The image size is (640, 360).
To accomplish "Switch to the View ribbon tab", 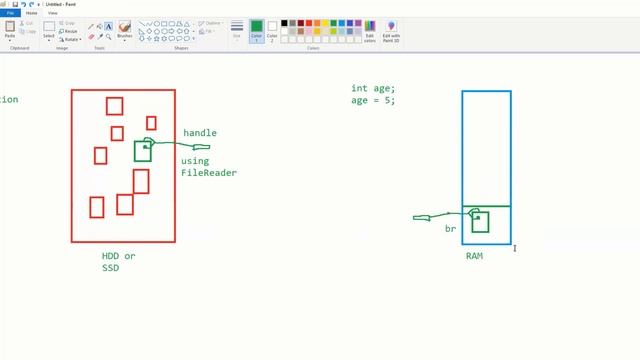I will 53,13.
